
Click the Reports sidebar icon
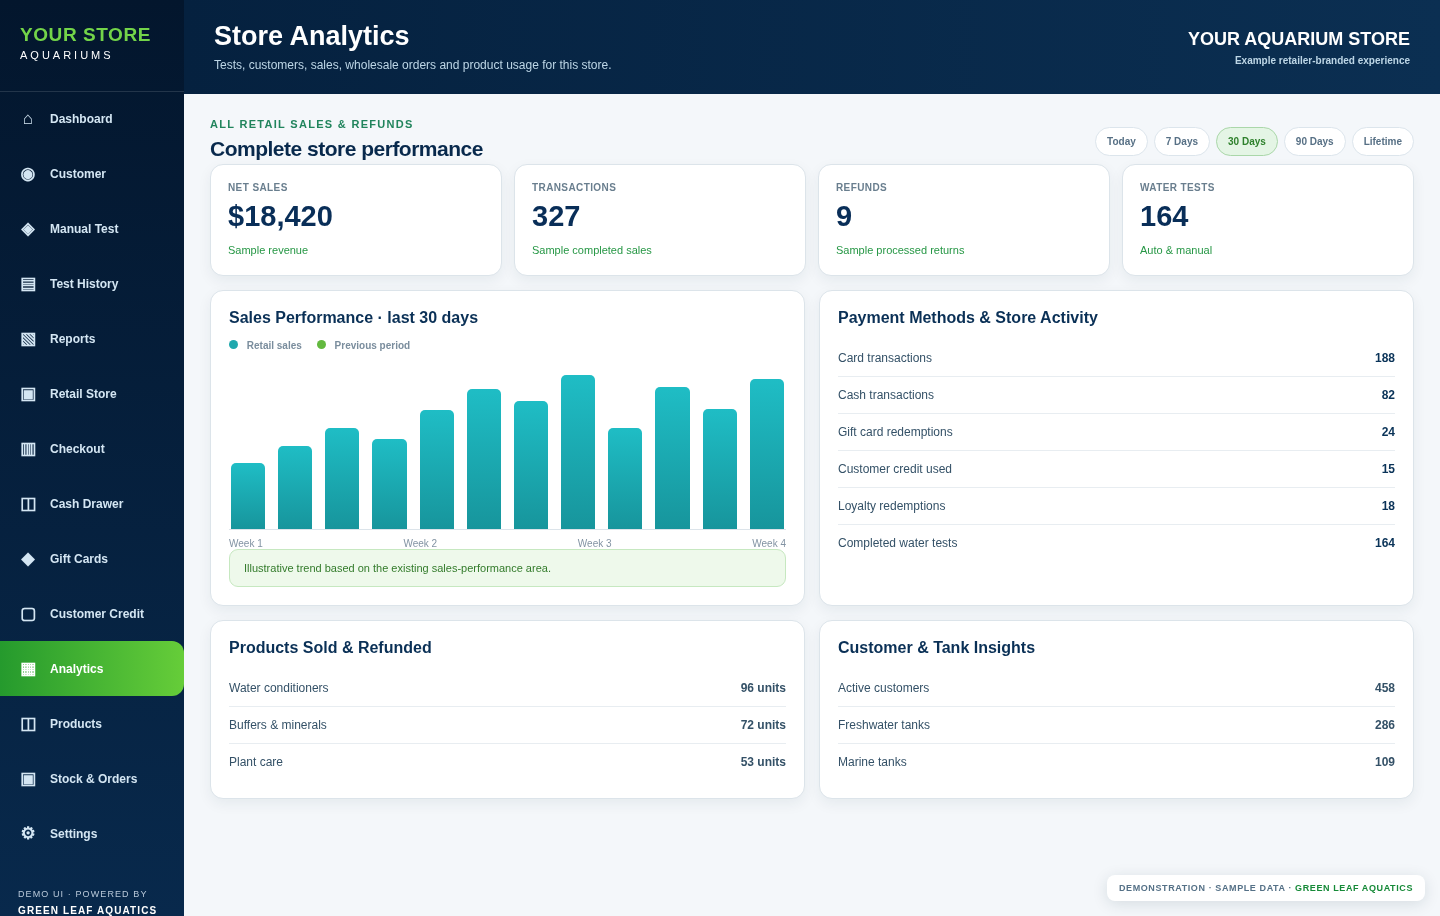[x=28, y=339]
